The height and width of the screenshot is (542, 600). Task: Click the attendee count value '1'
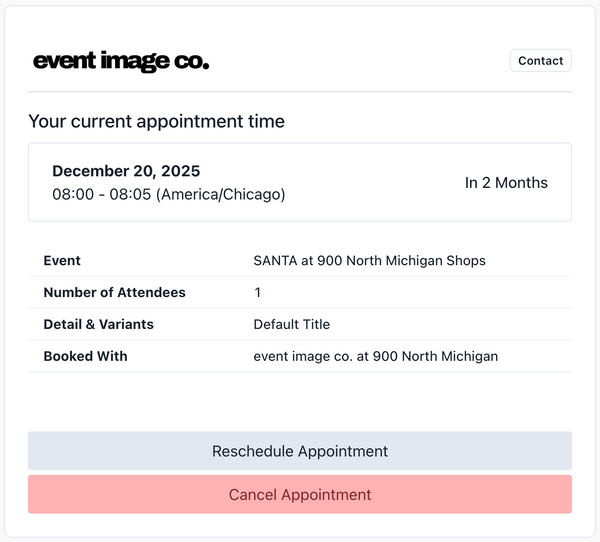tap(257, 292)
